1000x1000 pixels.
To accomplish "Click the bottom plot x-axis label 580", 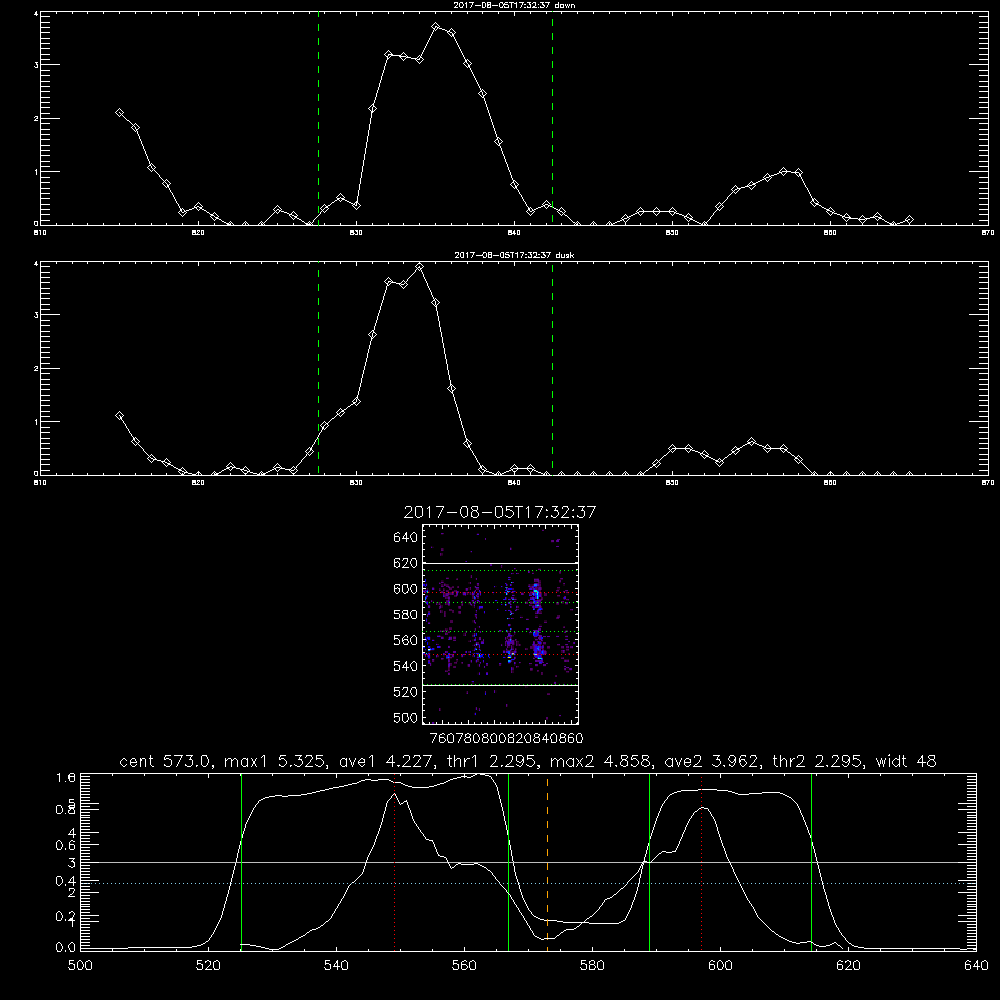I will click(592, 966).
